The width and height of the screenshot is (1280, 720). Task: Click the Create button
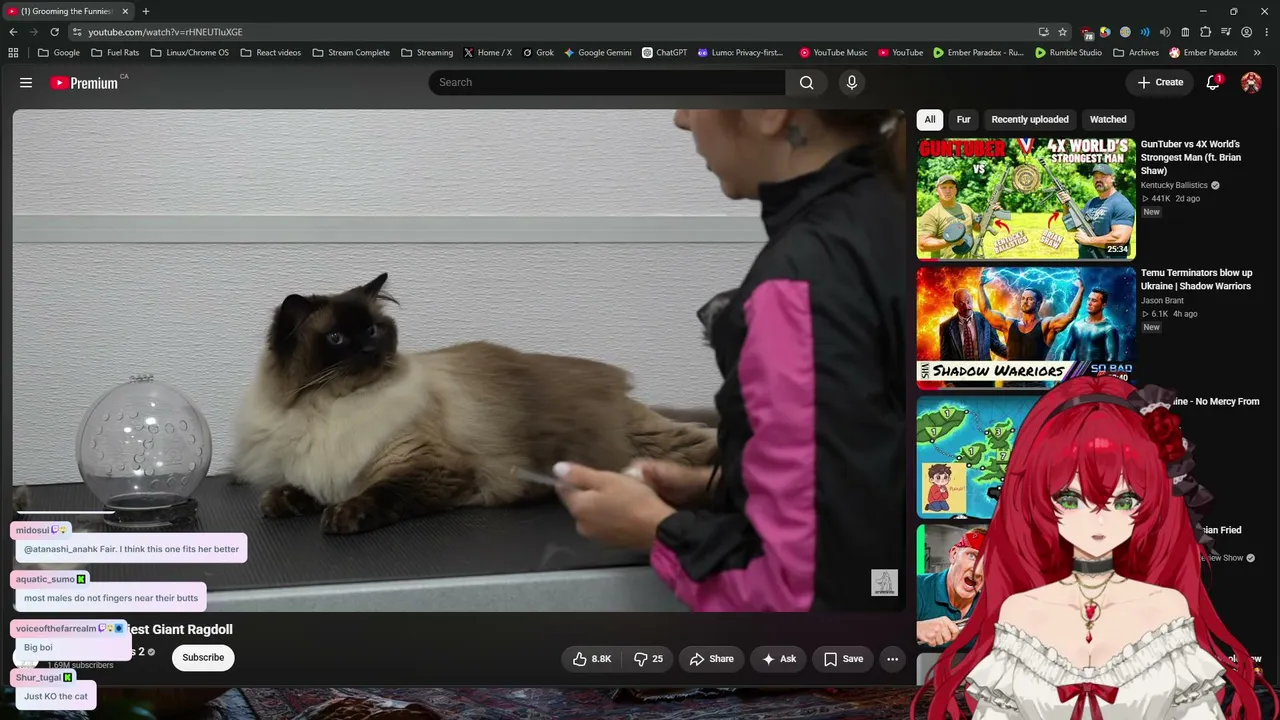(x=1160, y=82)
